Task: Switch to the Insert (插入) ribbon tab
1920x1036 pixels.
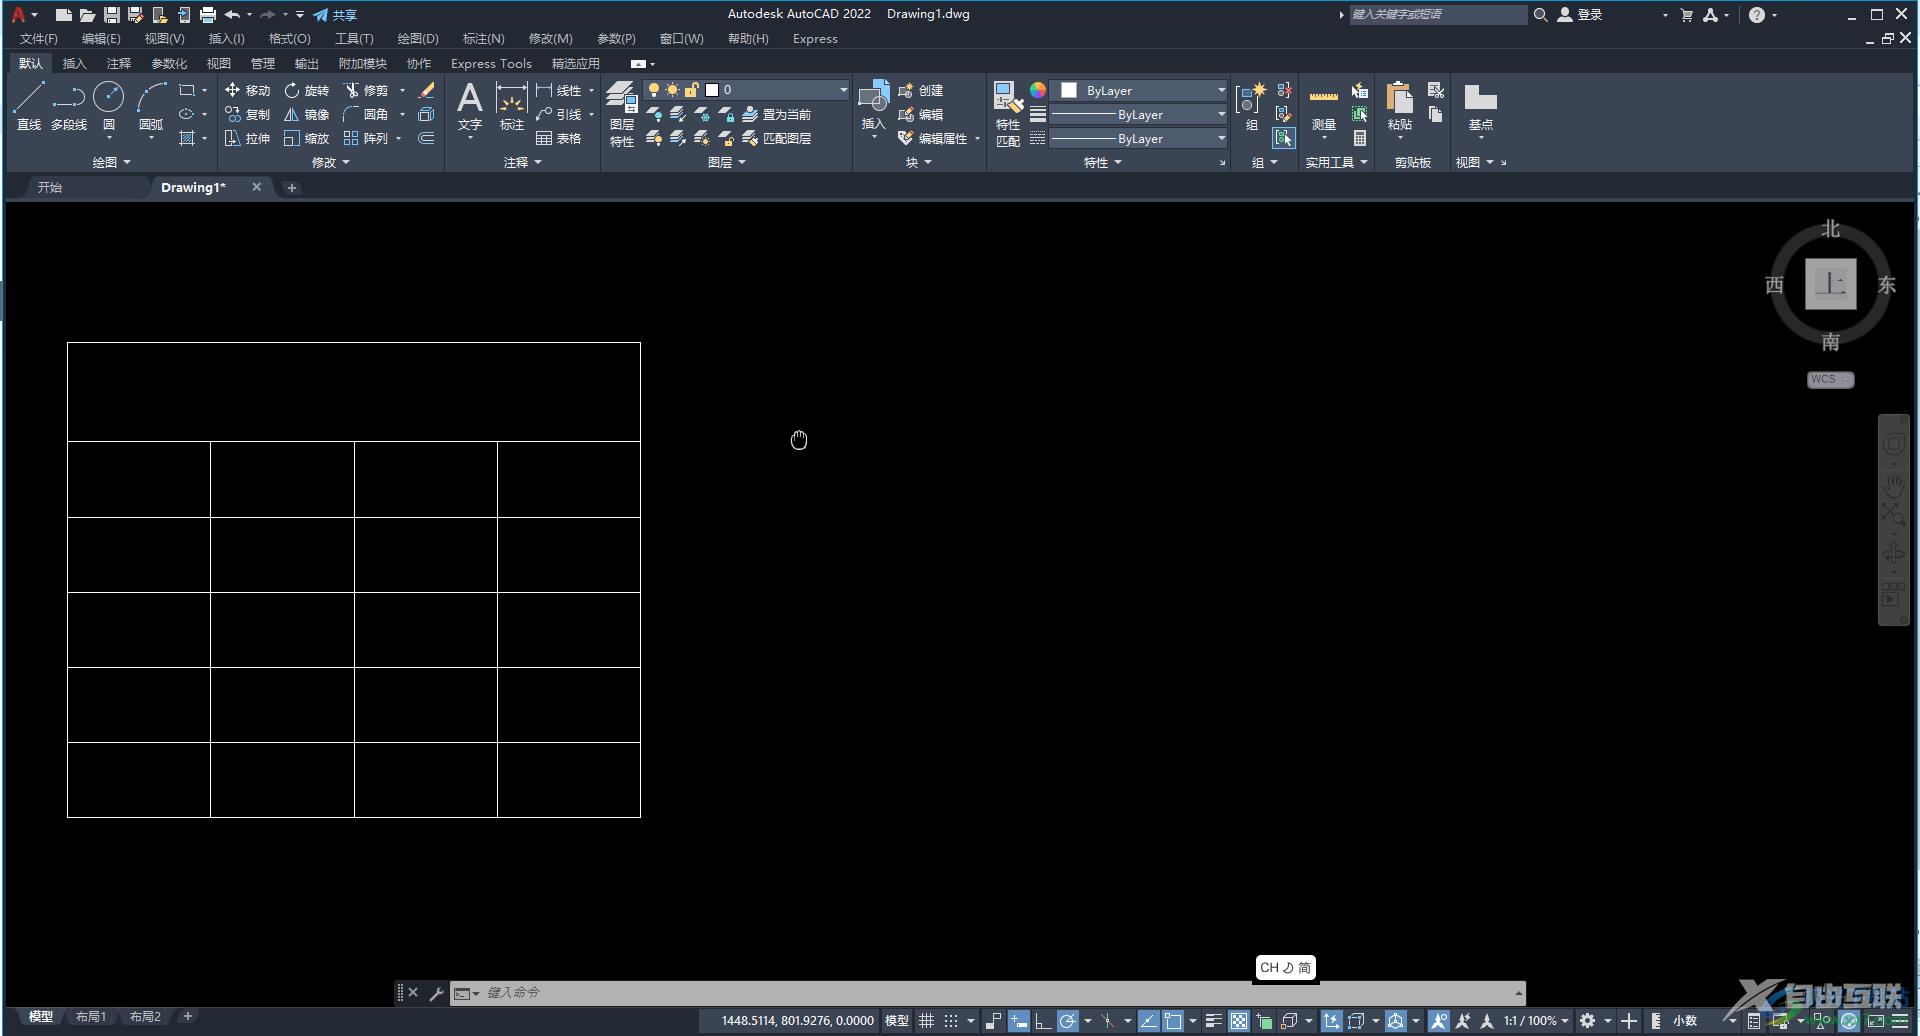Action: pyautogui.click(x=74, y=63)
